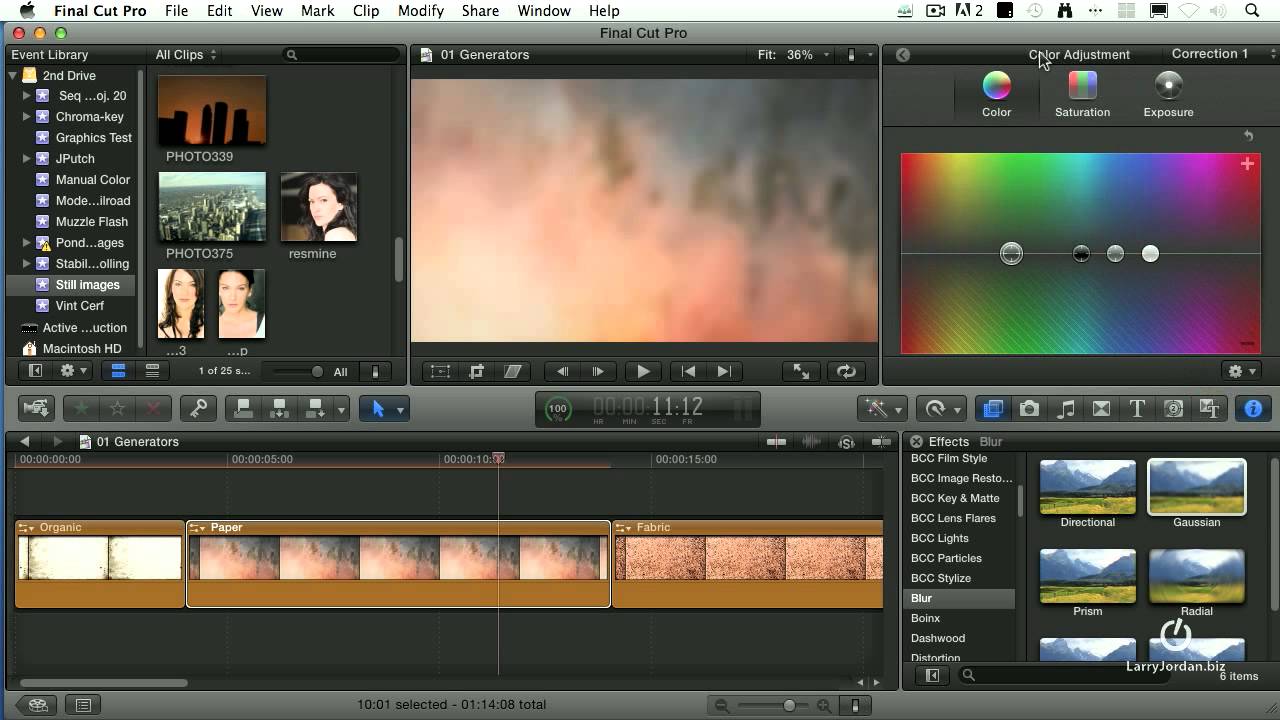Image resolution: width=1280 pixels, height=720 pixels.
Task: Open the Color Board gear menu
Action: pyautogui.click(x=1241, y=371)
